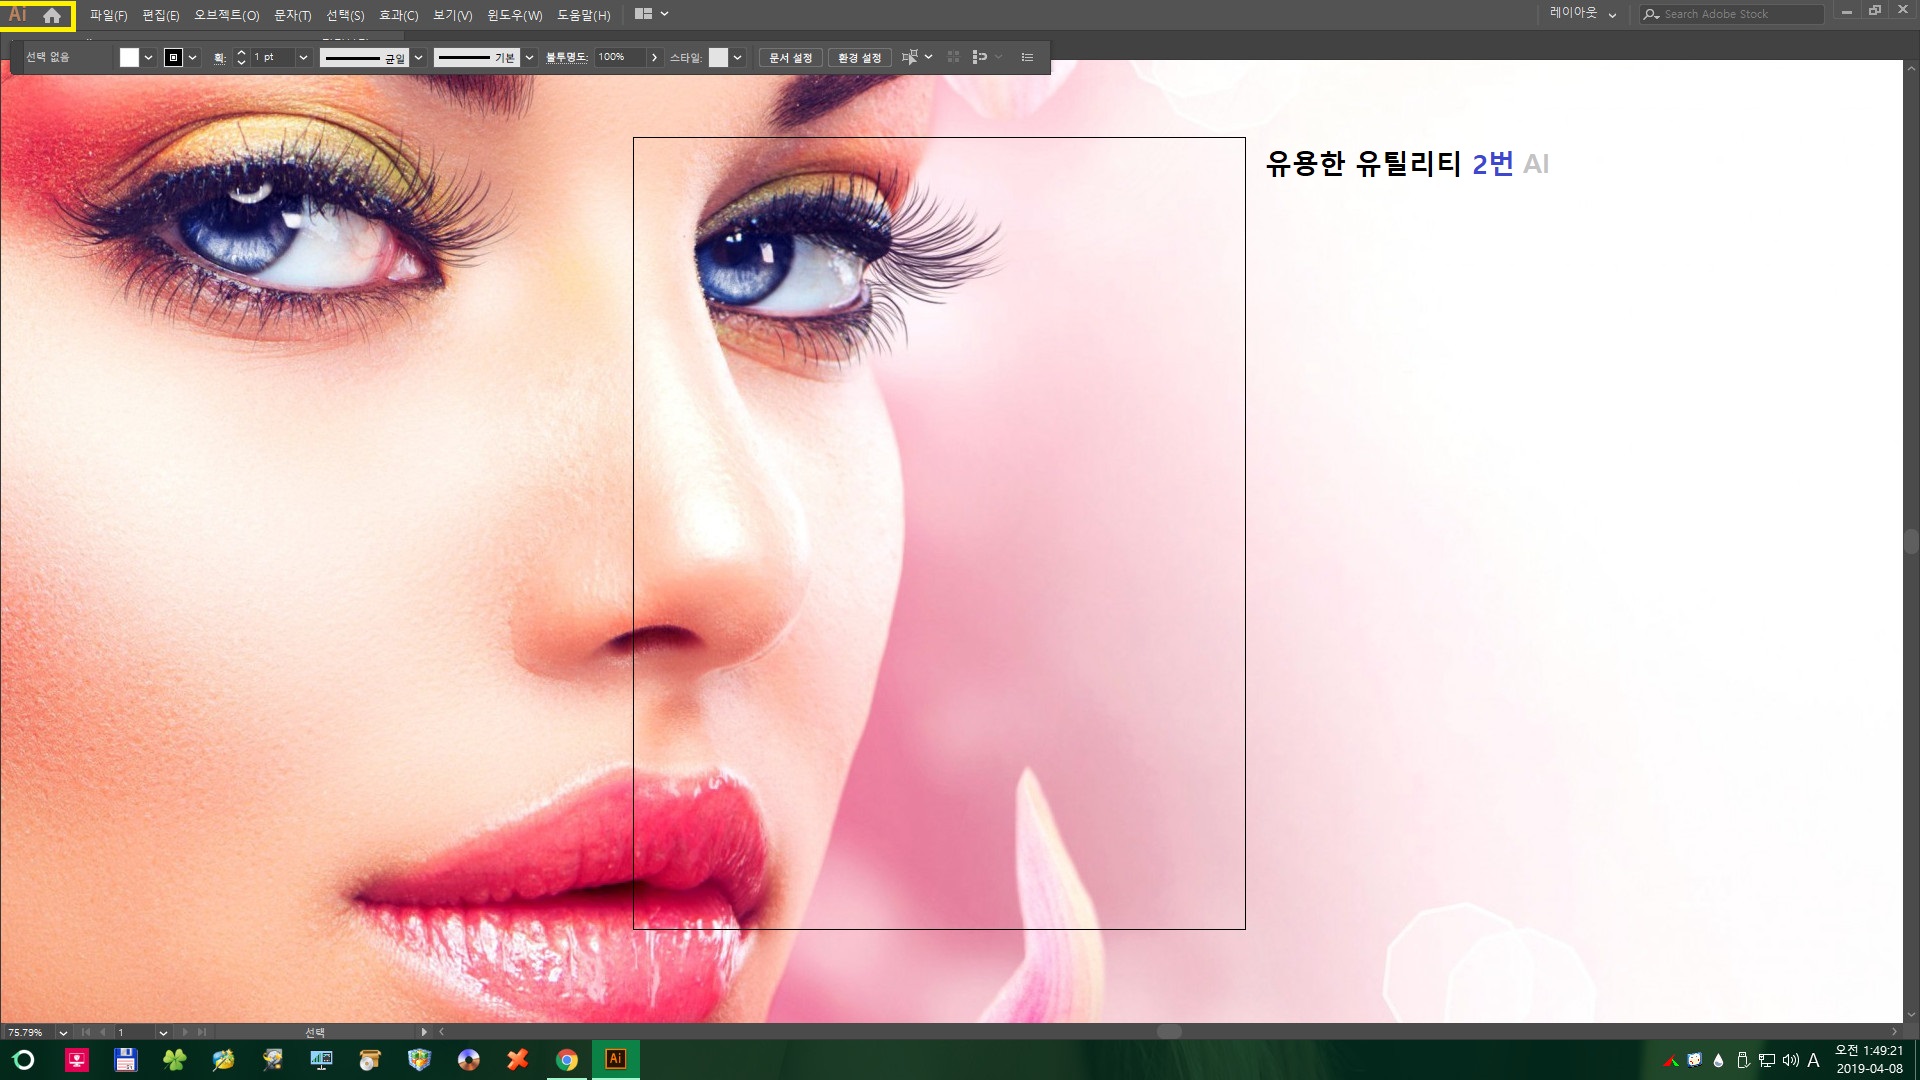Click the arrange documents grid icon
This screenshot has width=1920, height=1080.
[643, 14]
